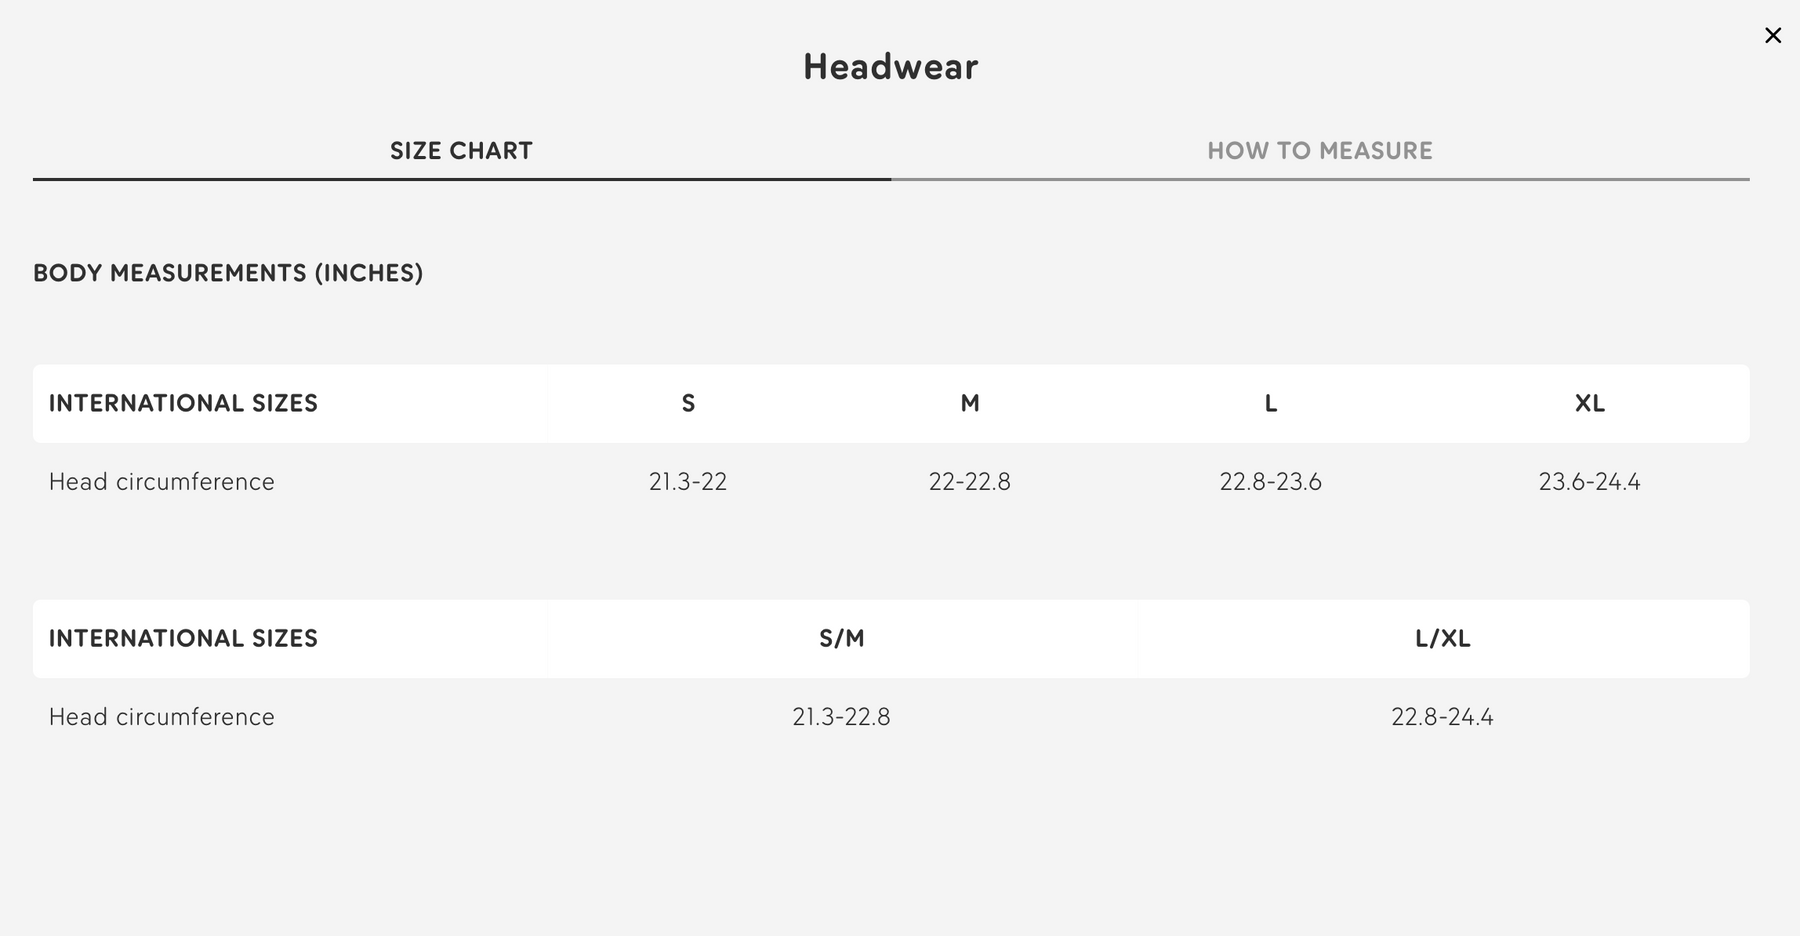
Task: Switch to the How To Measure tab
Action: point(1319,151)
